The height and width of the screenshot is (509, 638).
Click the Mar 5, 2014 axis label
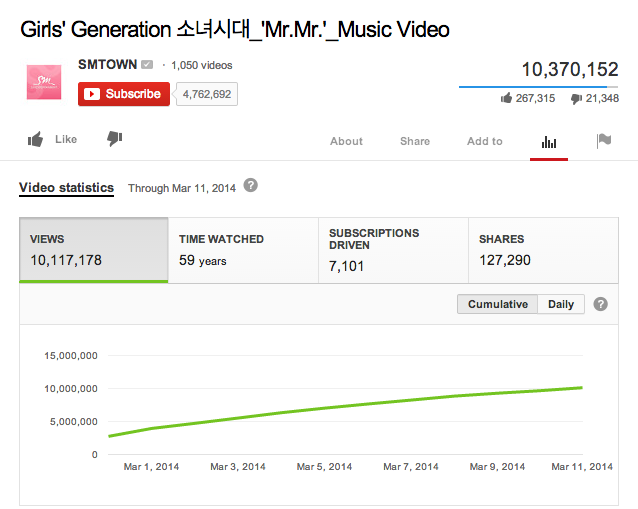tap(324, 467)
